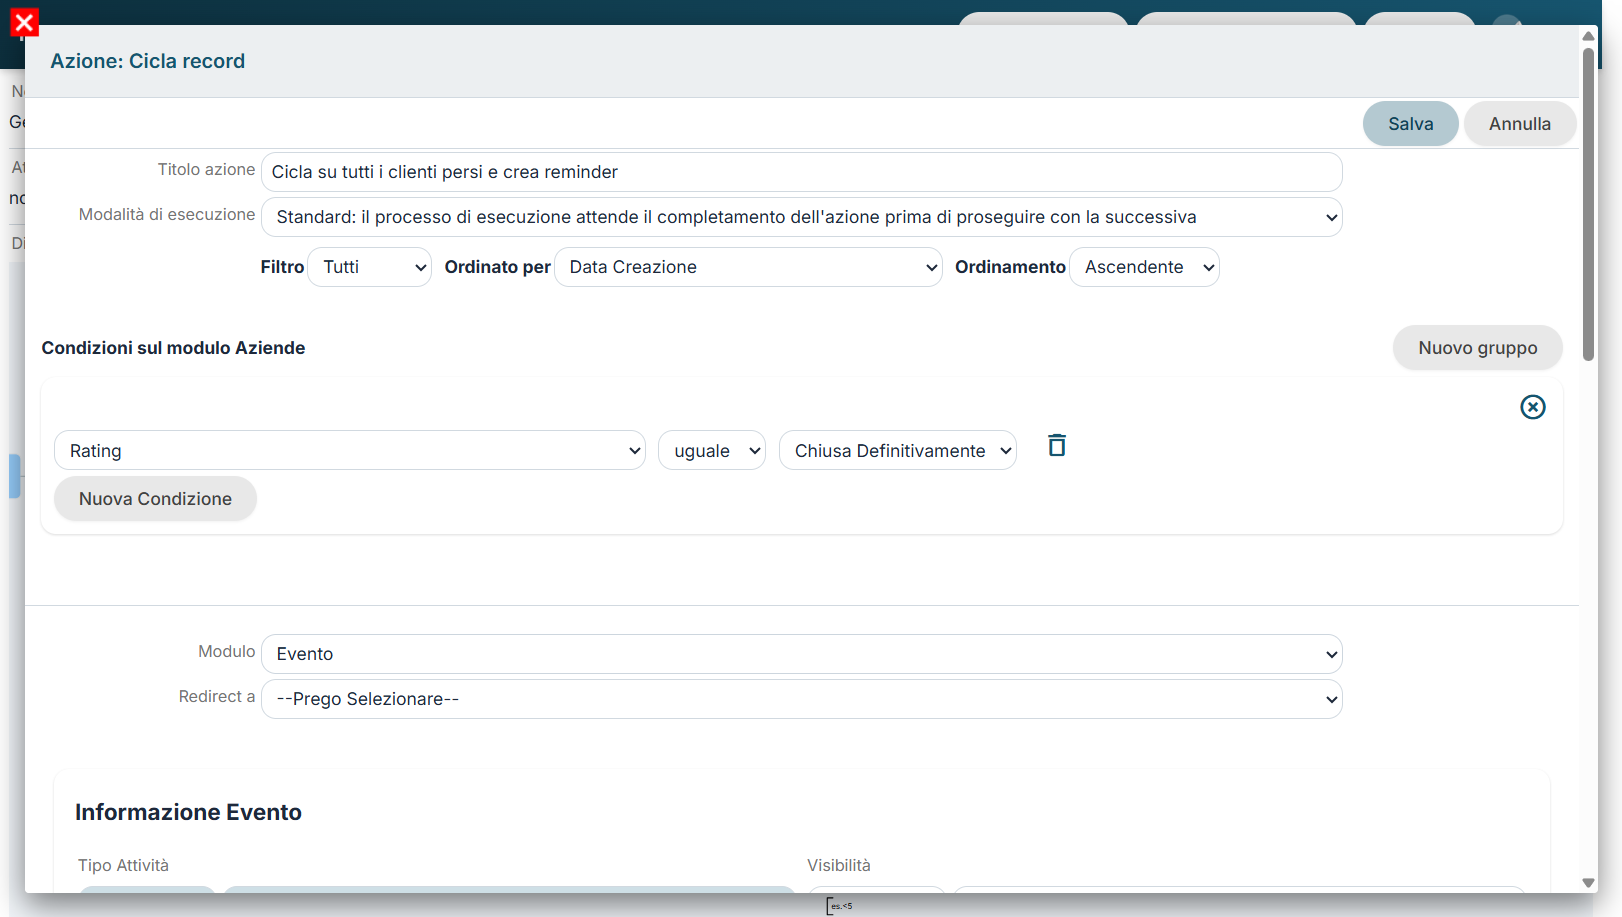Open the Modalità di esecuzione dropdown
Viewport: 1622px width, 917px height.
801,217
